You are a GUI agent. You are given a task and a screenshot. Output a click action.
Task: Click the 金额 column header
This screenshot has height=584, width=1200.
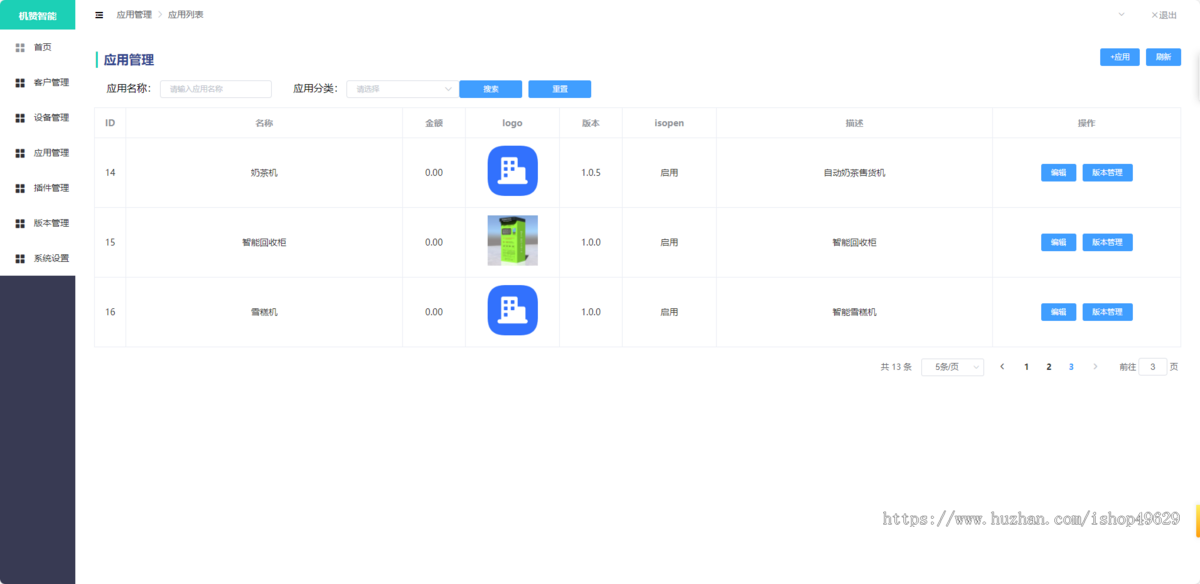point(434,123)
